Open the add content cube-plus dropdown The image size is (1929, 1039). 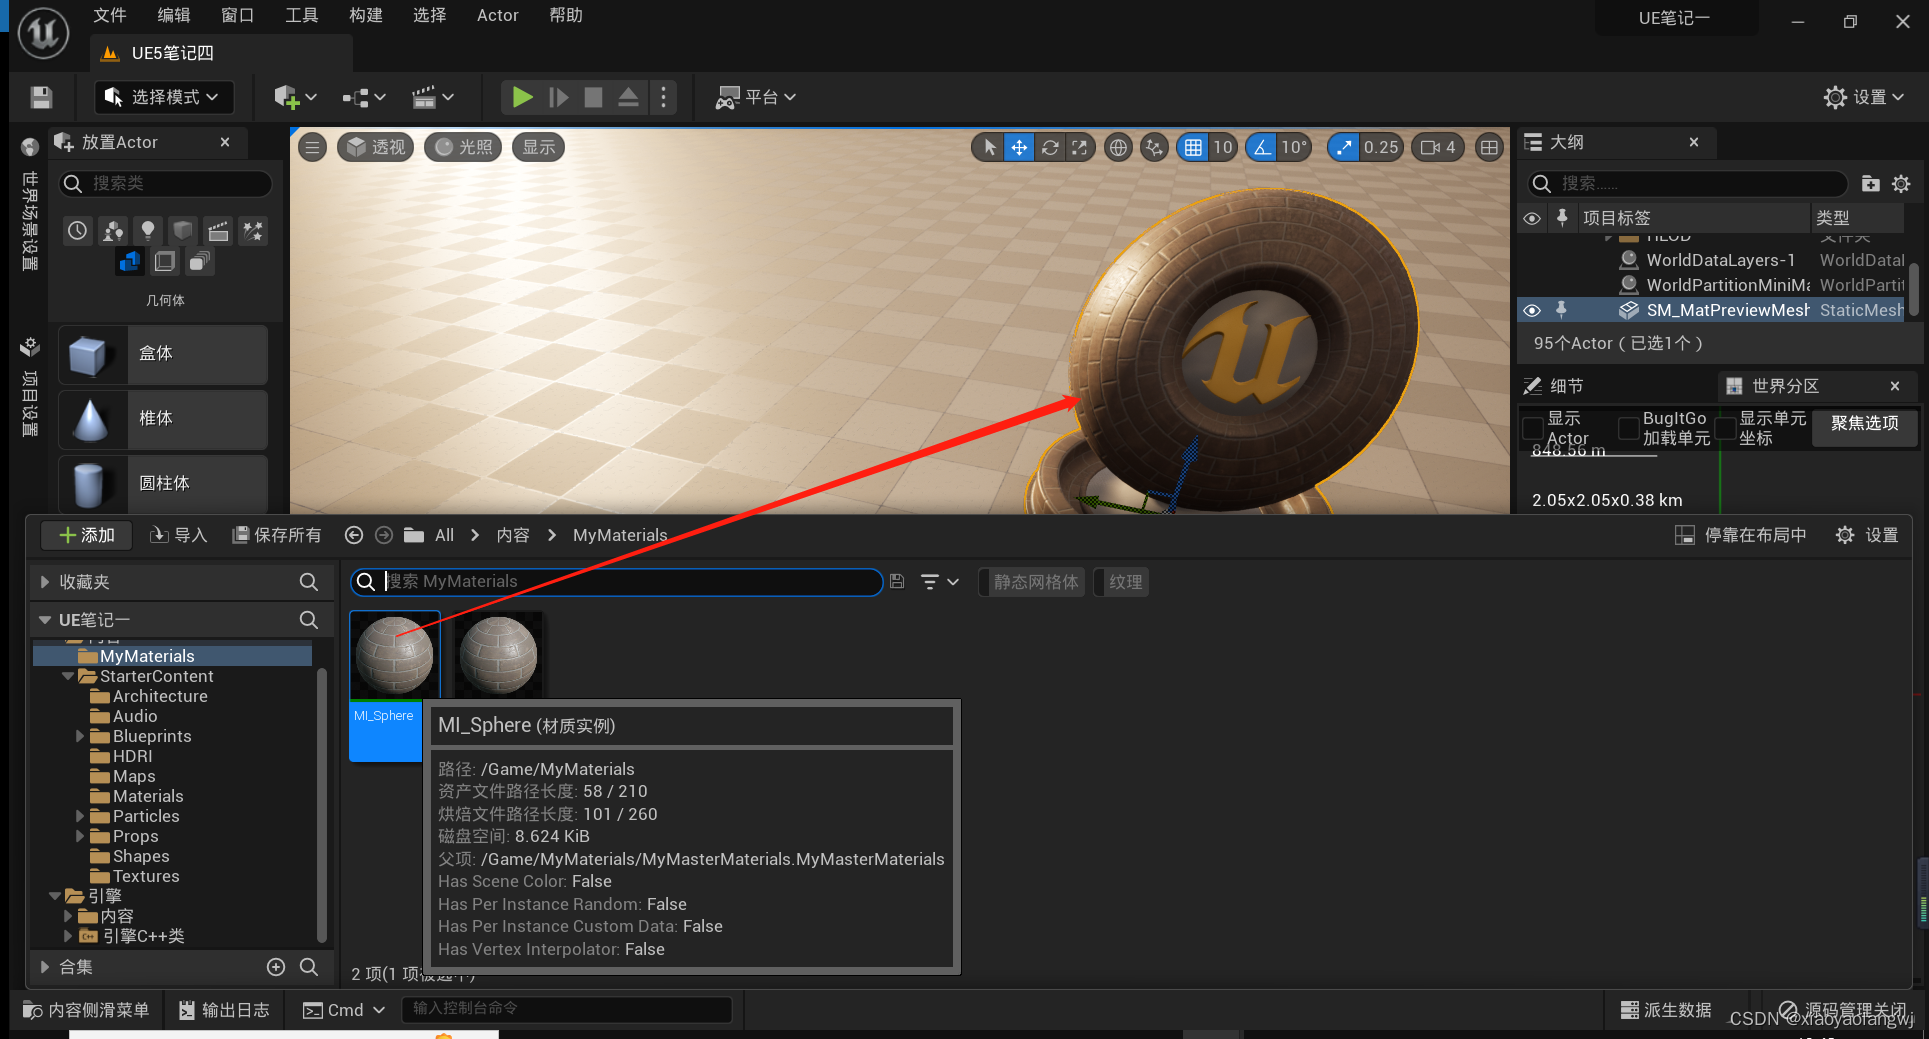click(x=295, y=97)
